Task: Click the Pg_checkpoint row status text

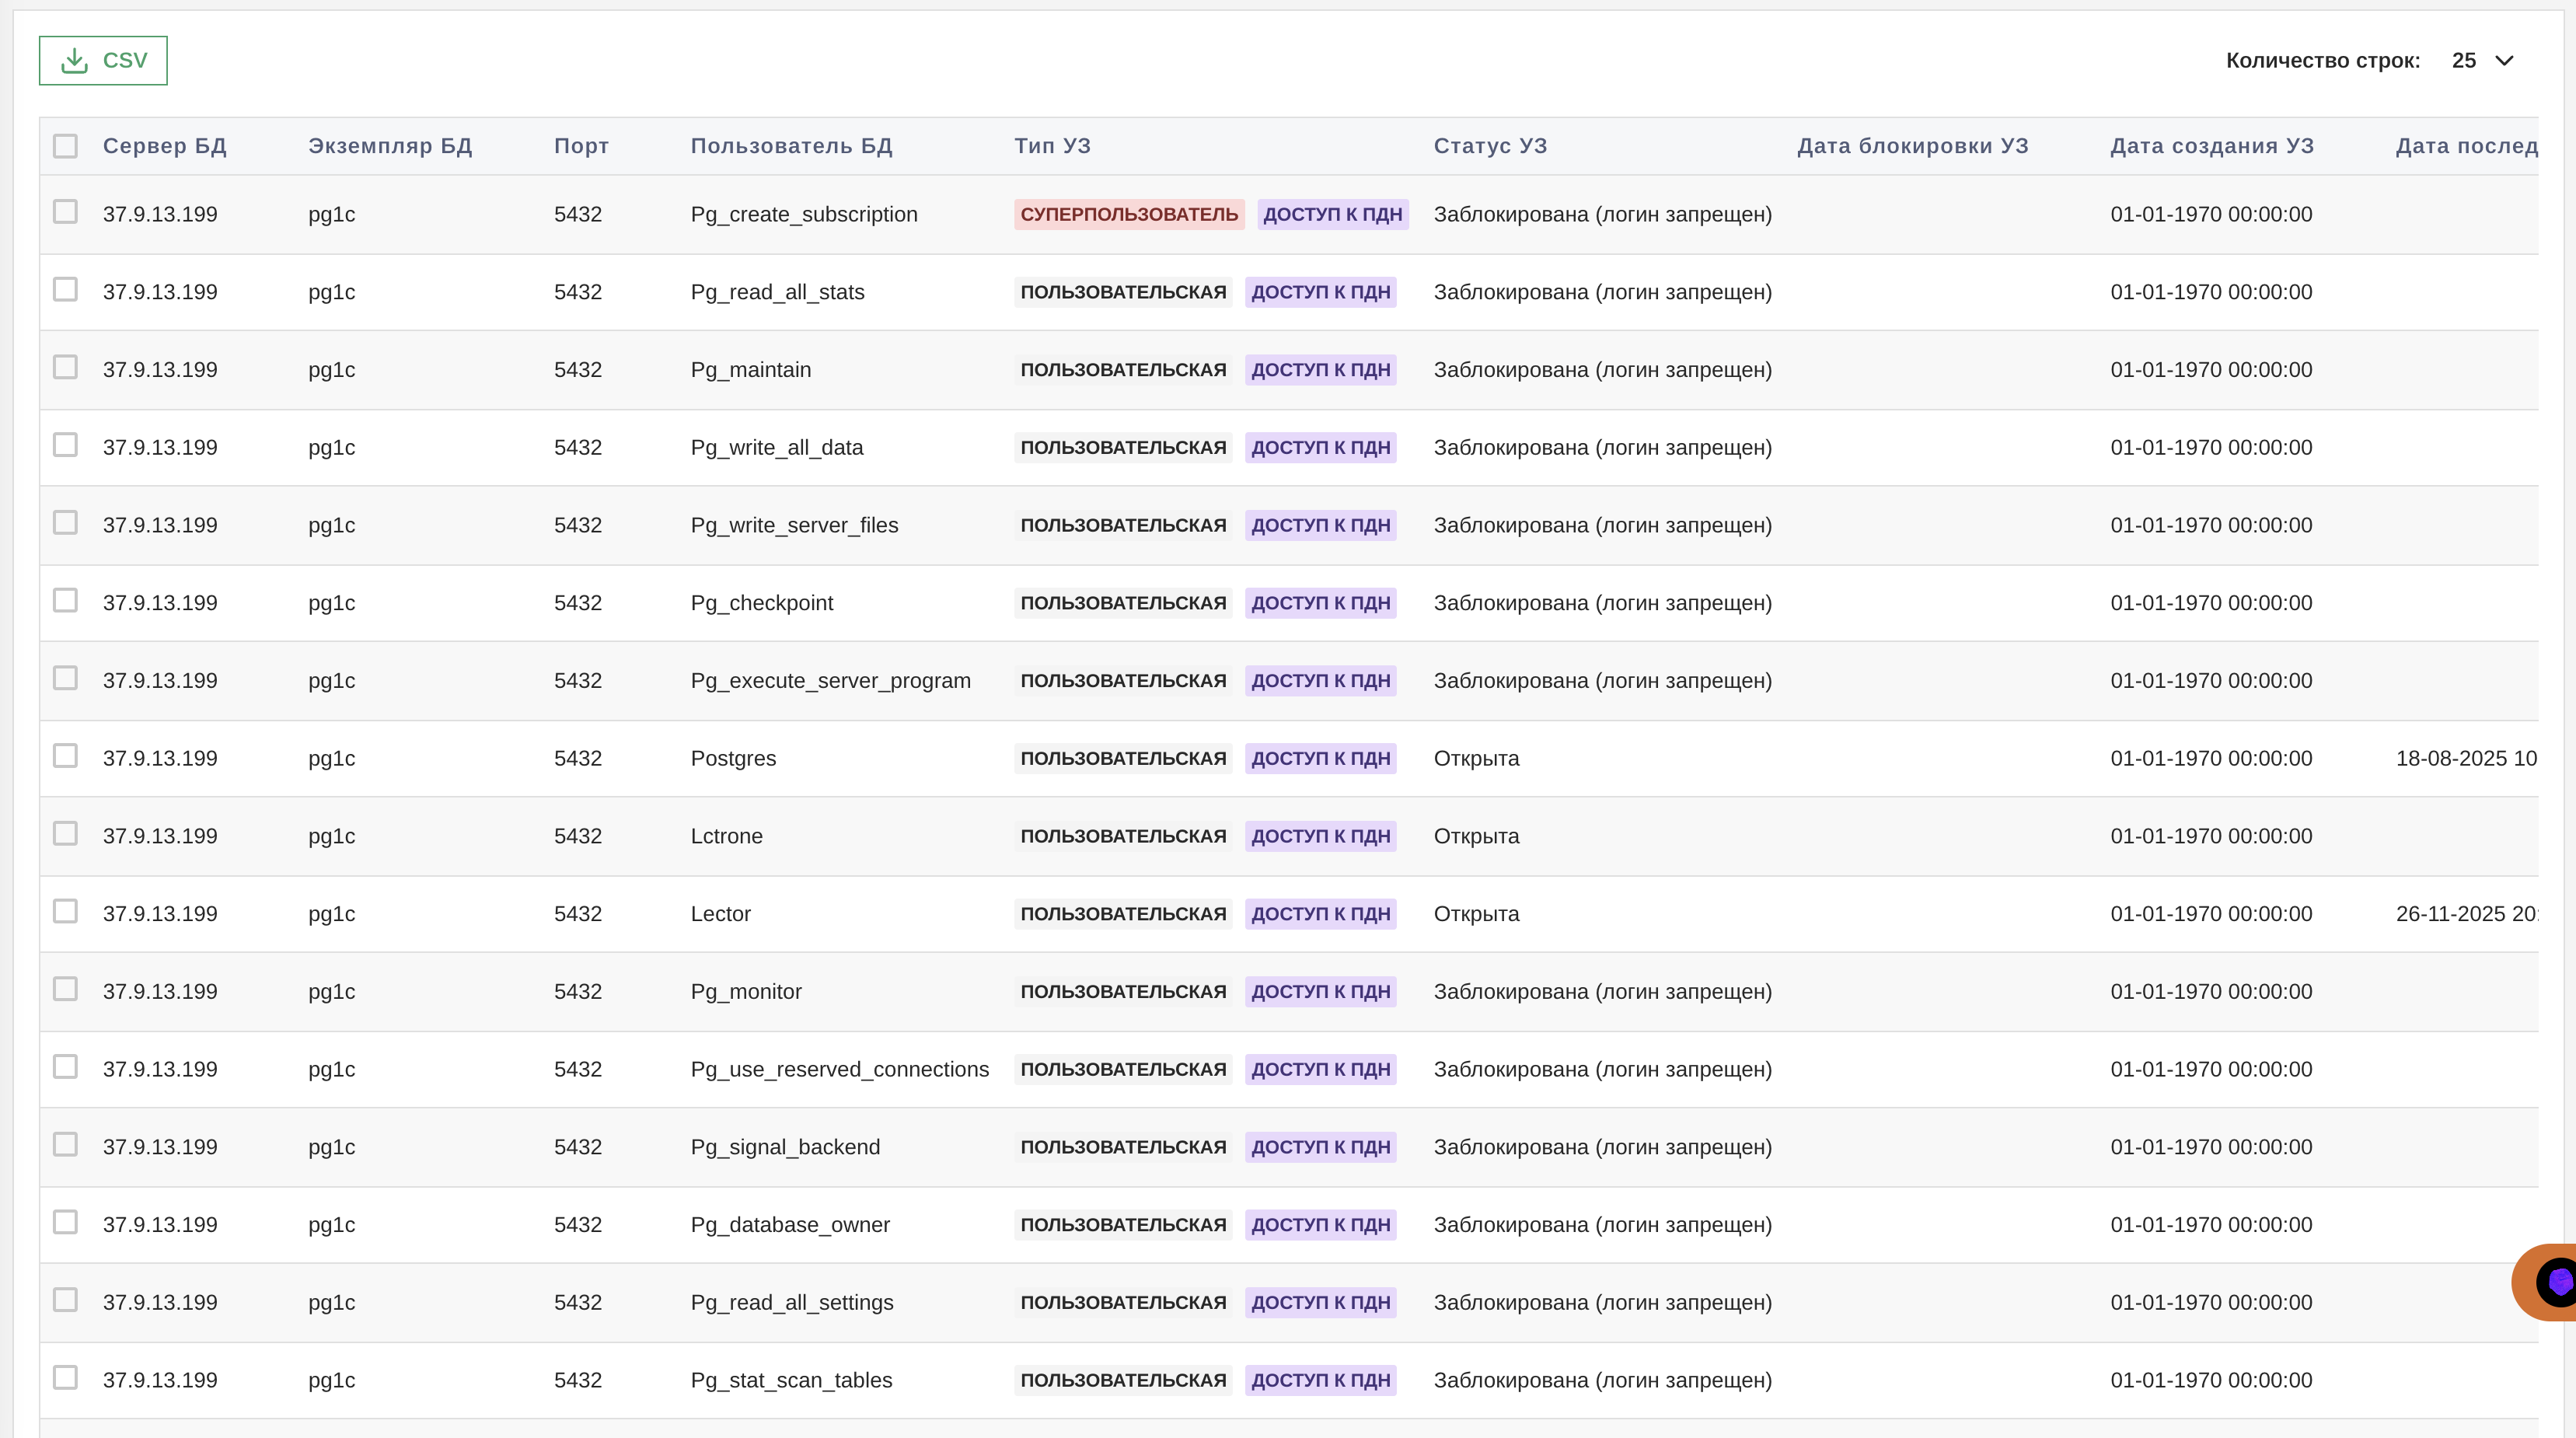Action: (x=1602, y=603)
